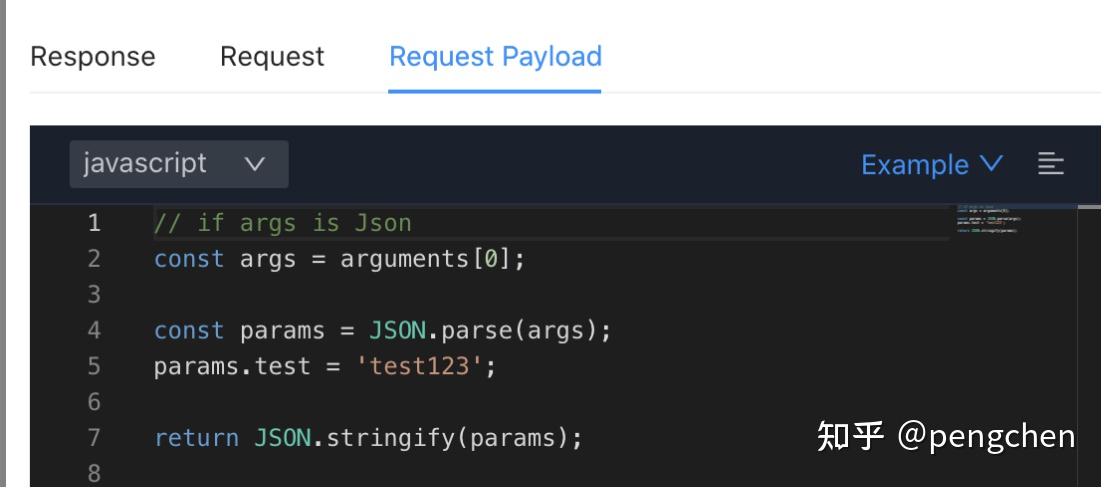Click line number 7 in gutter
Screen dimensions: 1106x488
click(94, 438)
